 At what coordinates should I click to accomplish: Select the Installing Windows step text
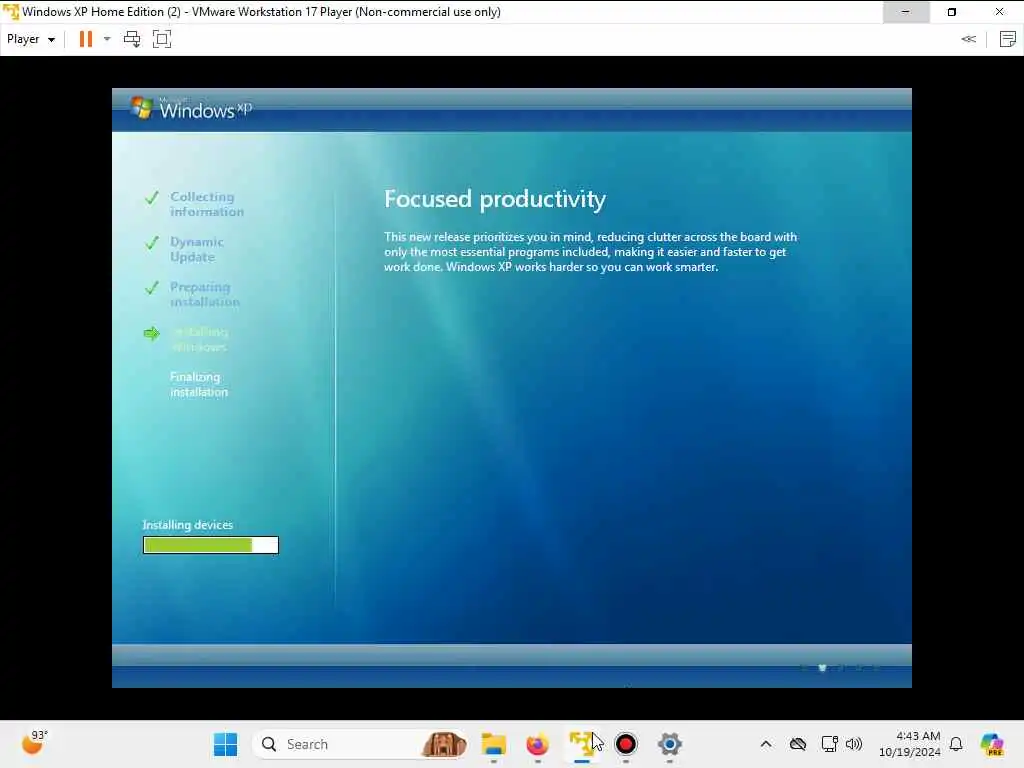coord(200,340)
